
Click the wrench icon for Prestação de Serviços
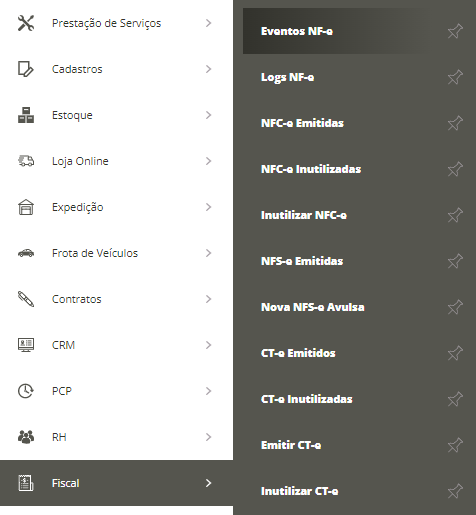click(x=26, y=23)
